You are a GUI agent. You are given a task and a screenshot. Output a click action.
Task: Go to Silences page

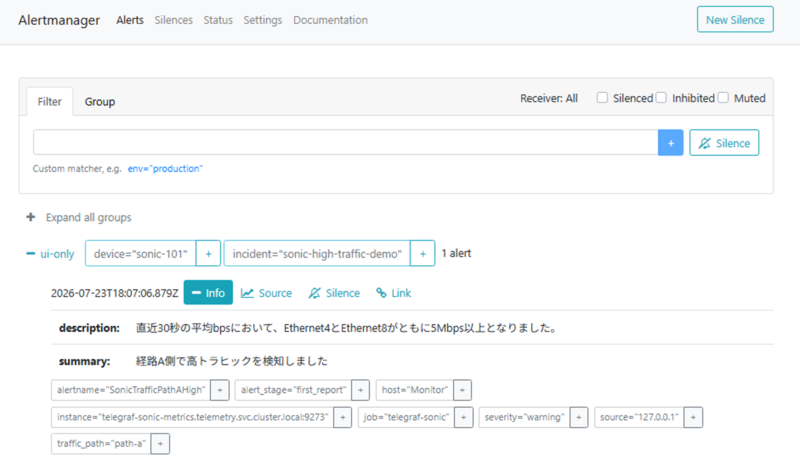point(173,20)
